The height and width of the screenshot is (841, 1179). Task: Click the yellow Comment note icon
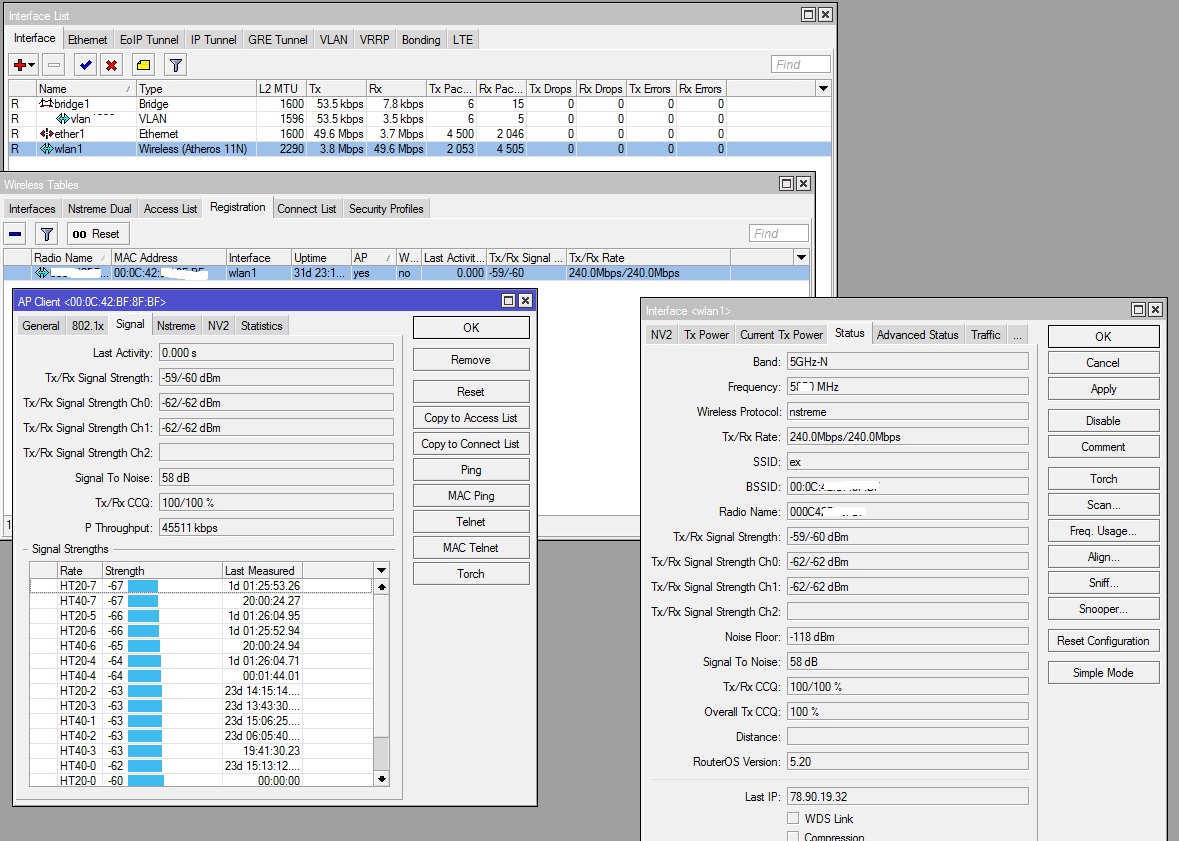(144, 65)
